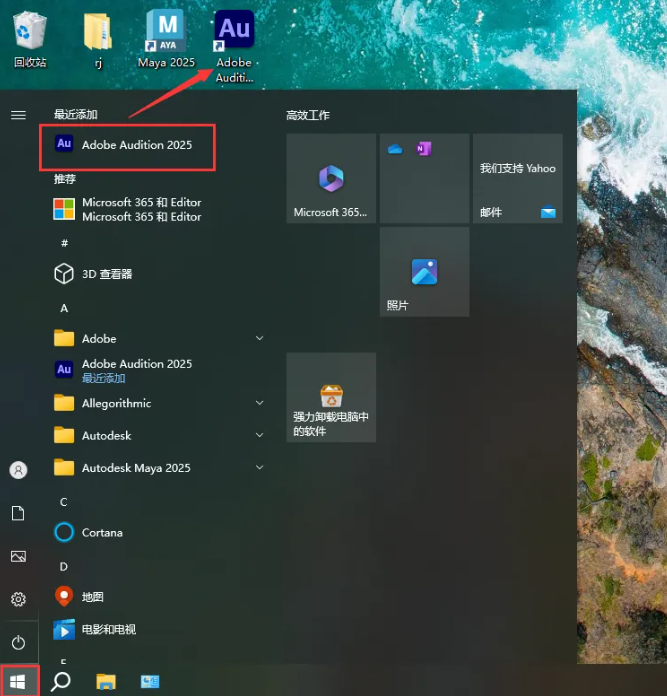Expand the Start menu hamburger button

[x=18, y=115]
